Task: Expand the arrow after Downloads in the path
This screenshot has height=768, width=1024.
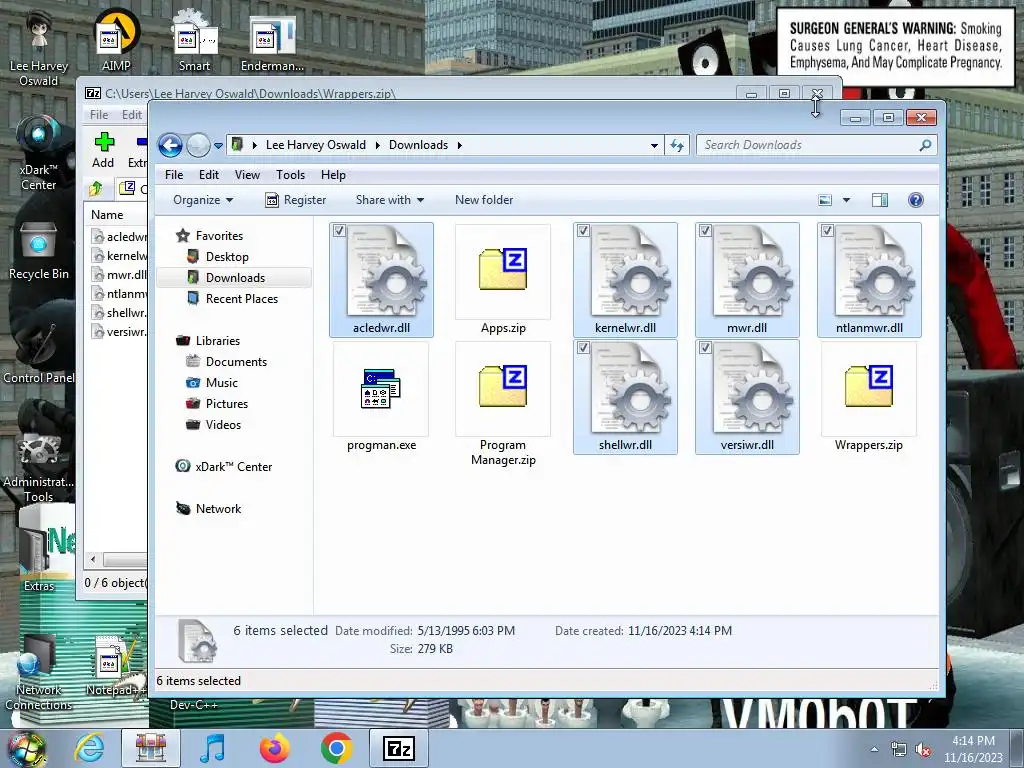Action: (x=460, y=145)
